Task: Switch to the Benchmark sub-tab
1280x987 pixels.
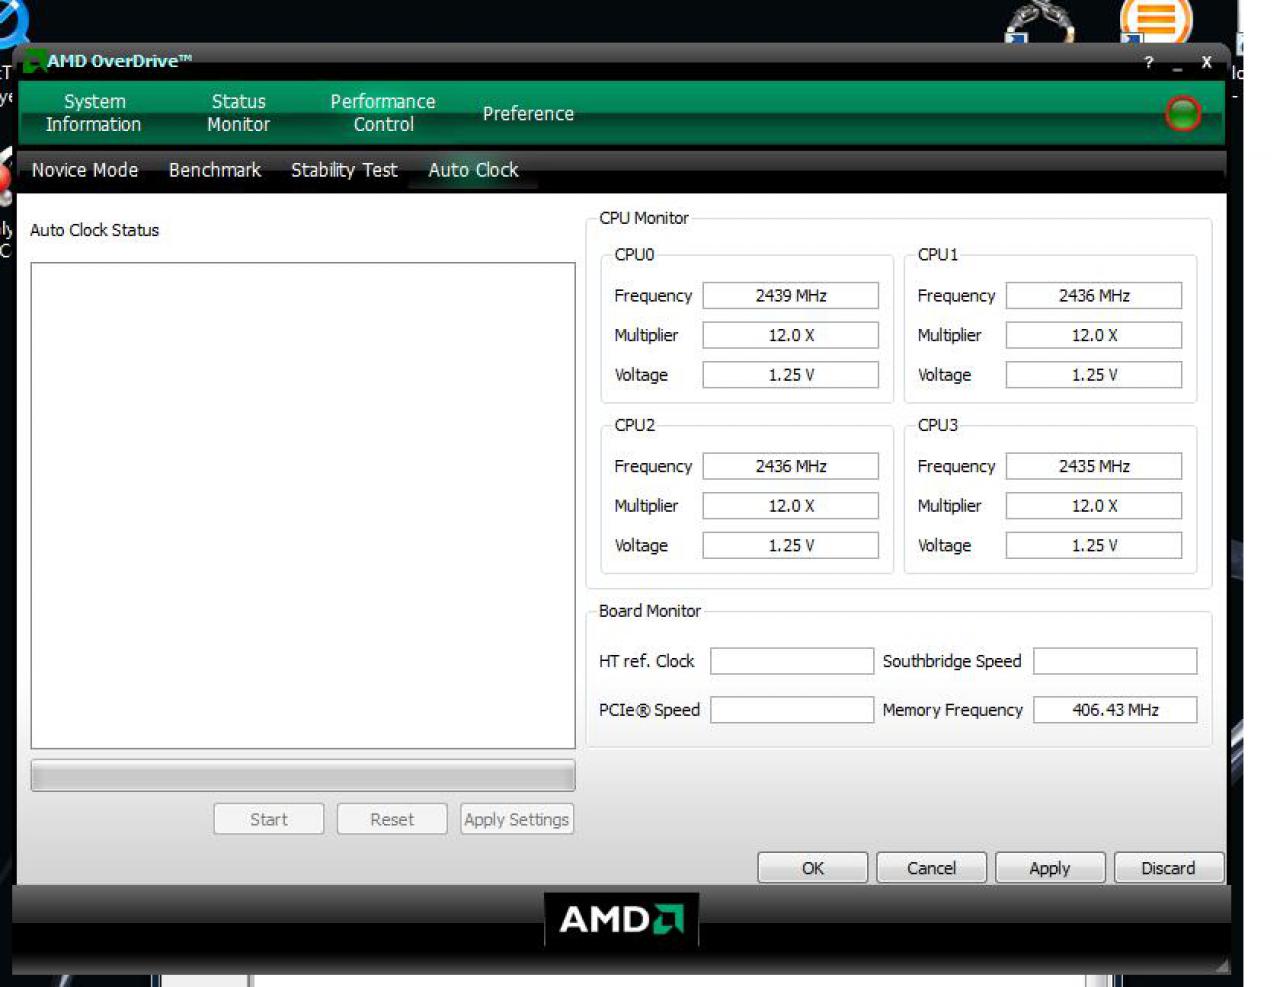Action: 215,170
